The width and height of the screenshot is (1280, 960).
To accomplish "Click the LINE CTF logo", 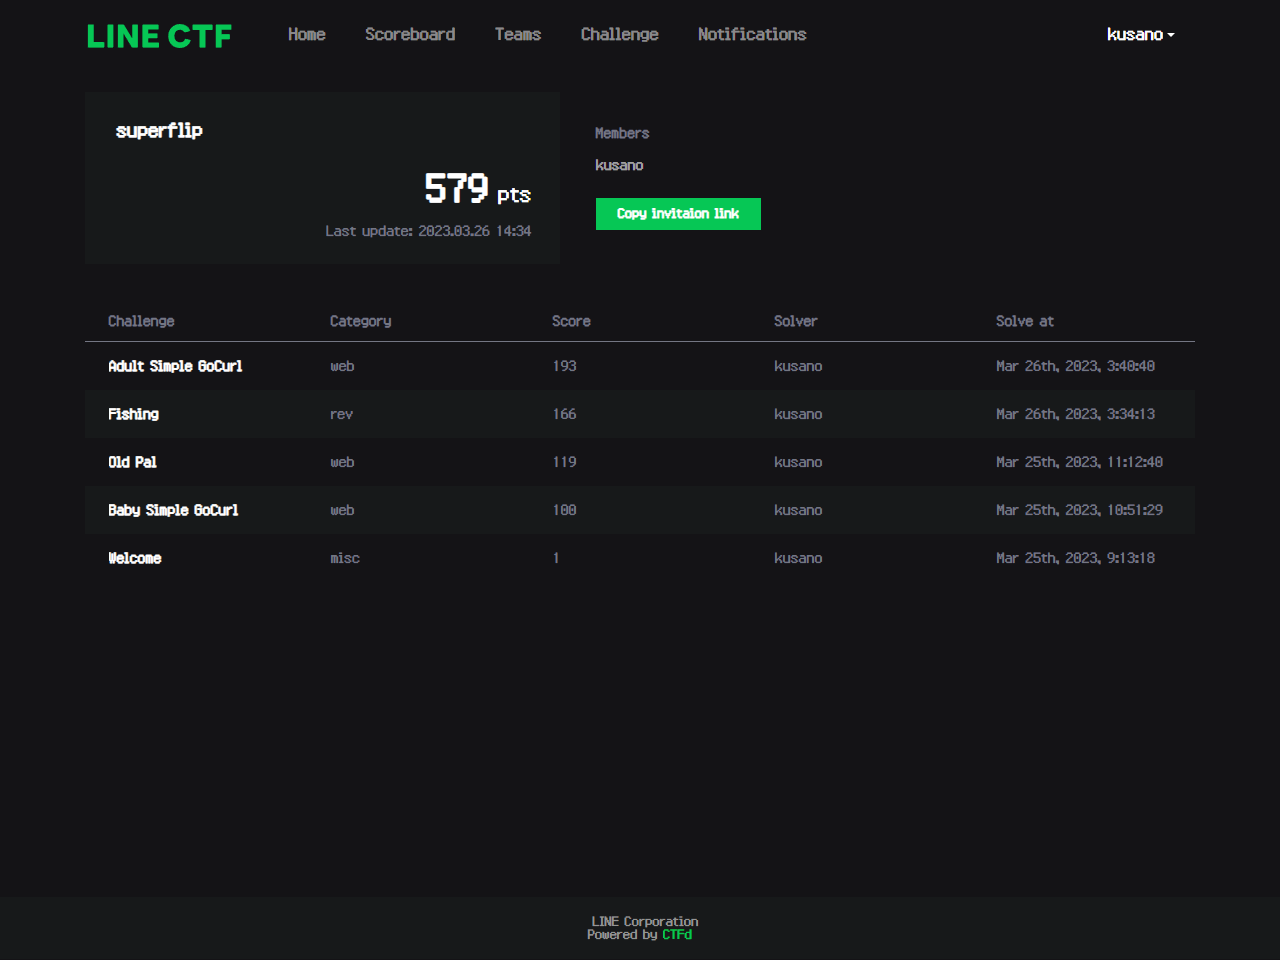I will coord(159,36).
